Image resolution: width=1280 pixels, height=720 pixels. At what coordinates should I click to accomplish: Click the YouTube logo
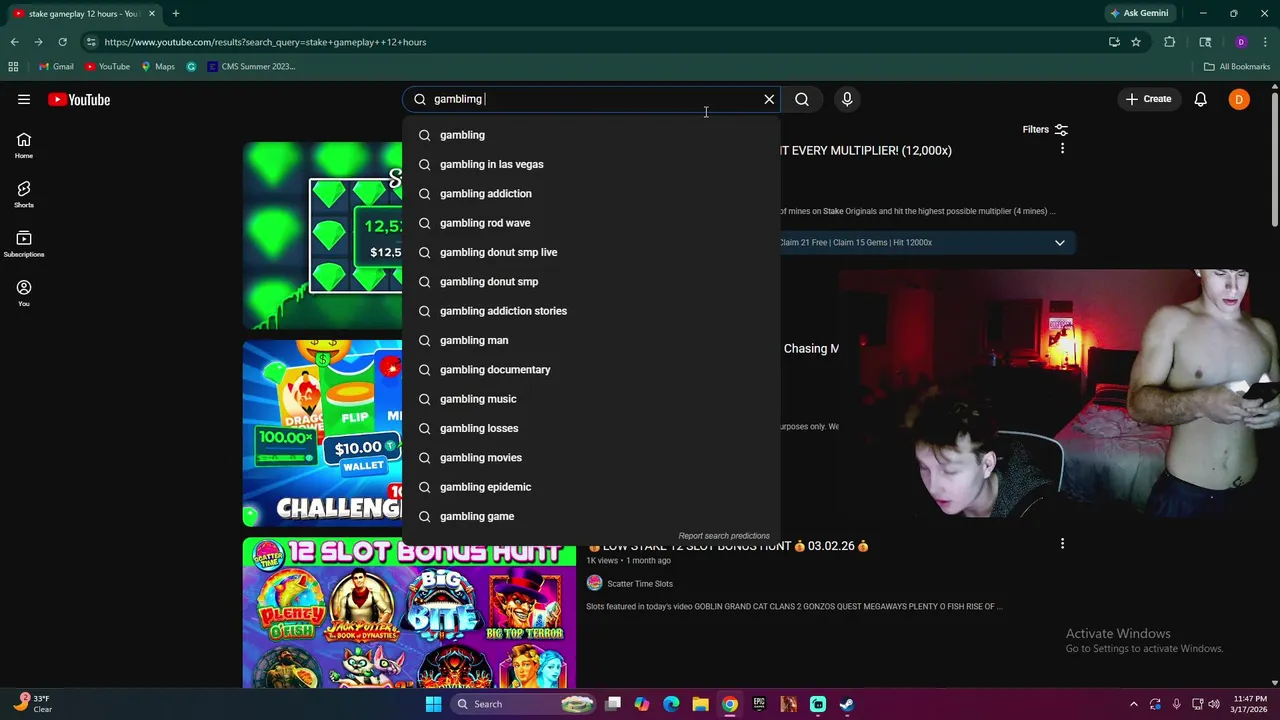click(x=79, y=99)
